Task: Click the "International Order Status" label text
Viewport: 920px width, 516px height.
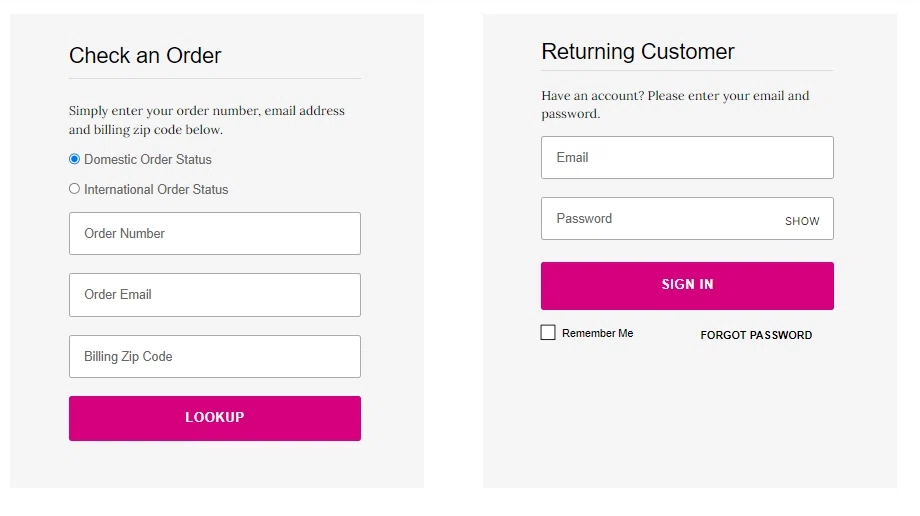Action: click(156, 189)
